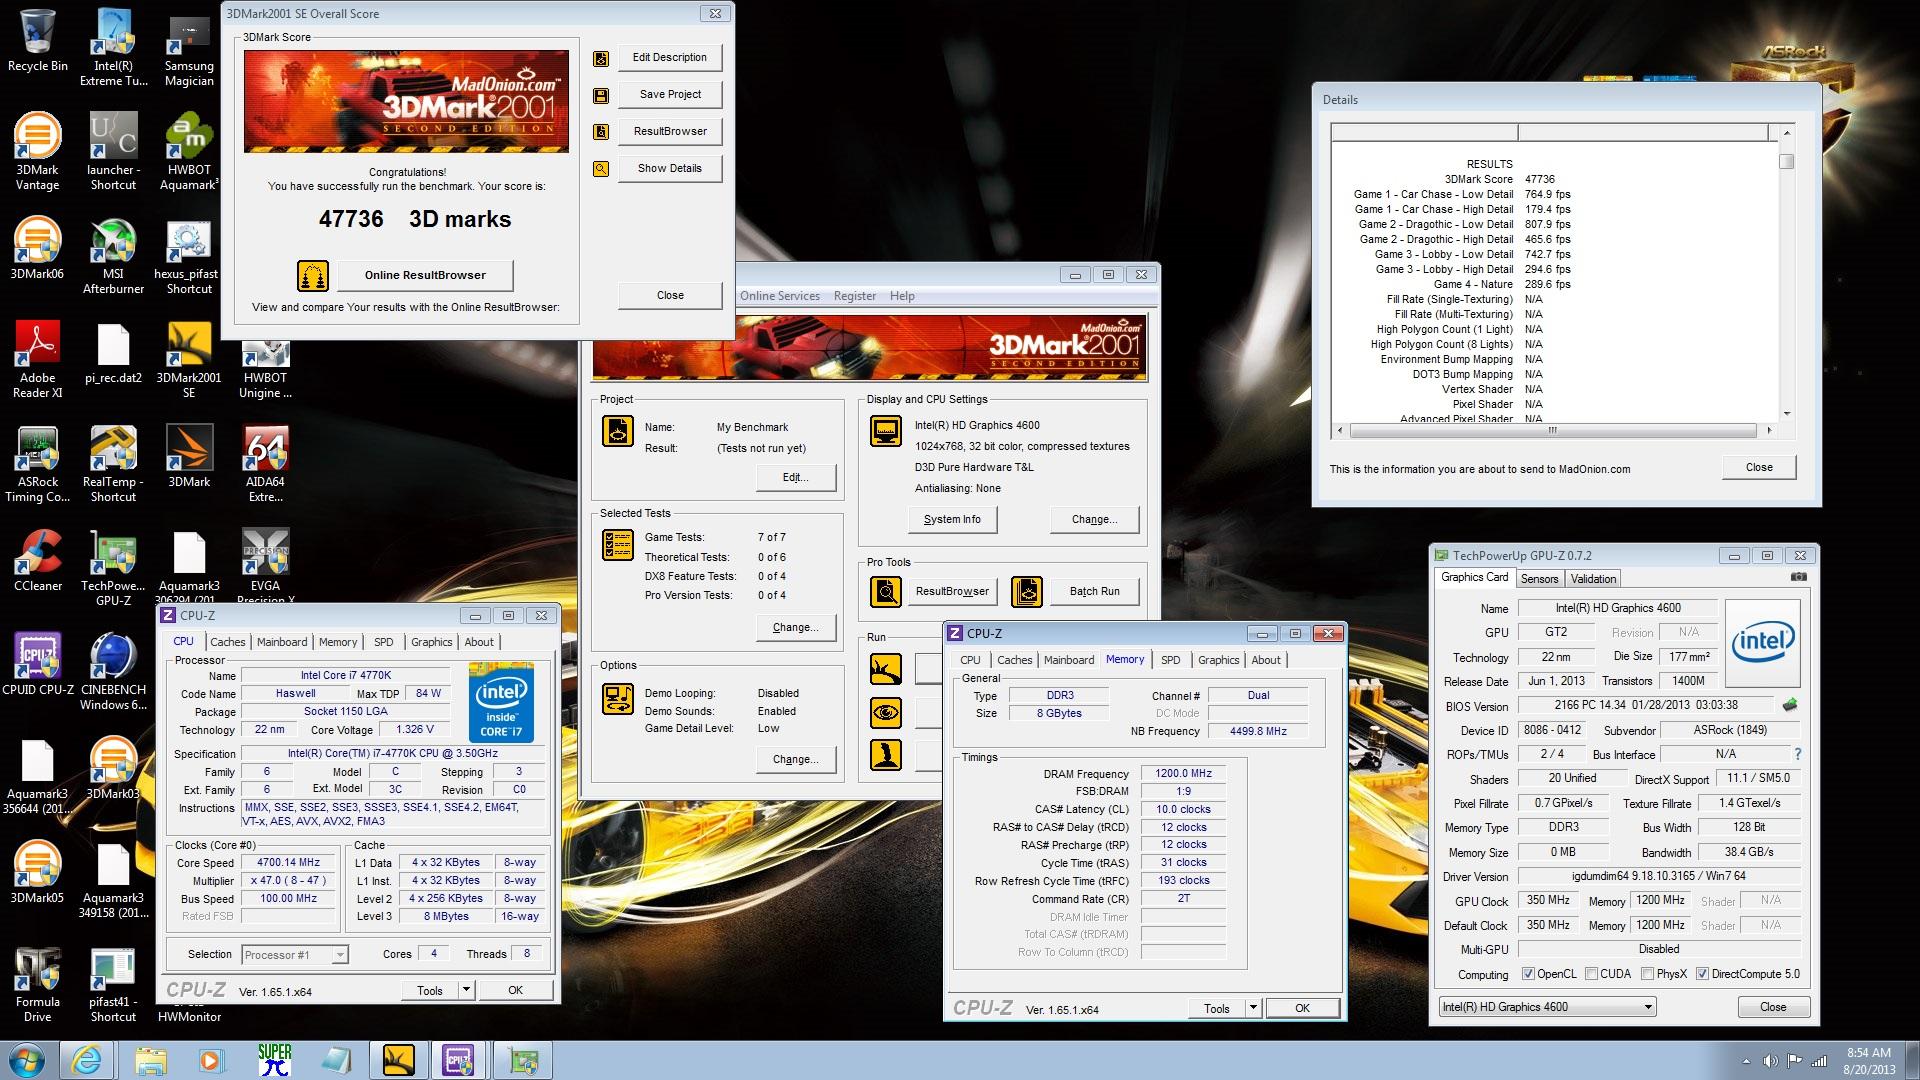Open the MSI Afterburner desktop icon
Image resolution: width=1920 pixels, height=1080 pixels.
(x=113, y=255)
